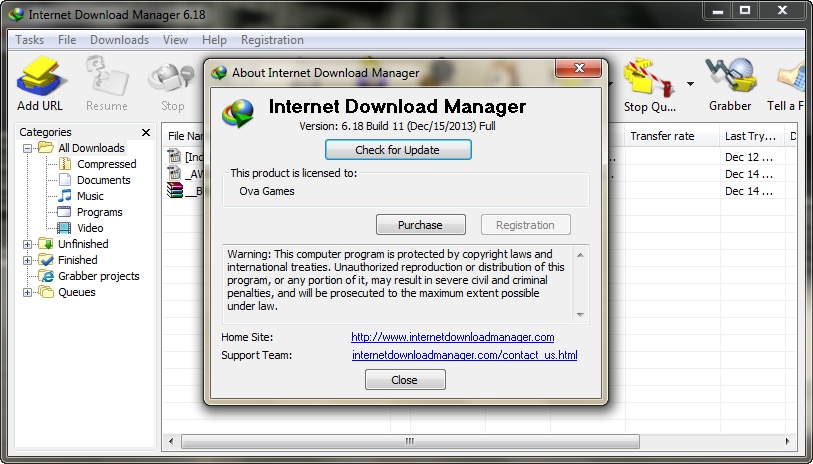
Task: Open the Downloads menu
Action: click(x=119, y=40)
